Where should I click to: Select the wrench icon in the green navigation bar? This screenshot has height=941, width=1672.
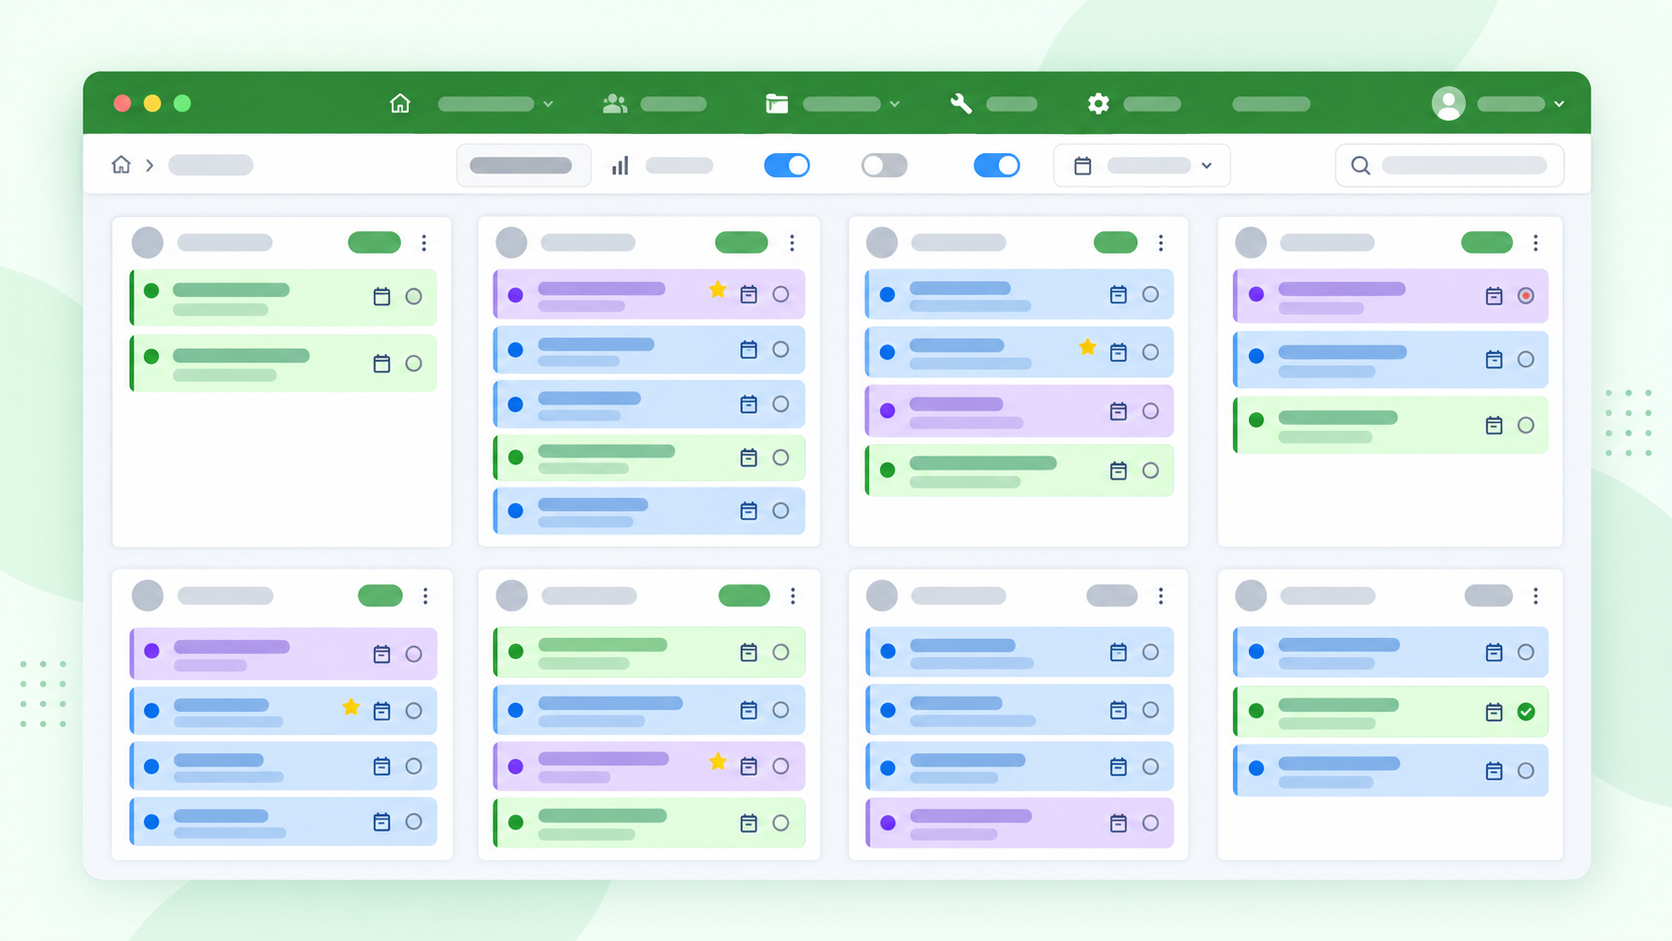click(961, 103)
